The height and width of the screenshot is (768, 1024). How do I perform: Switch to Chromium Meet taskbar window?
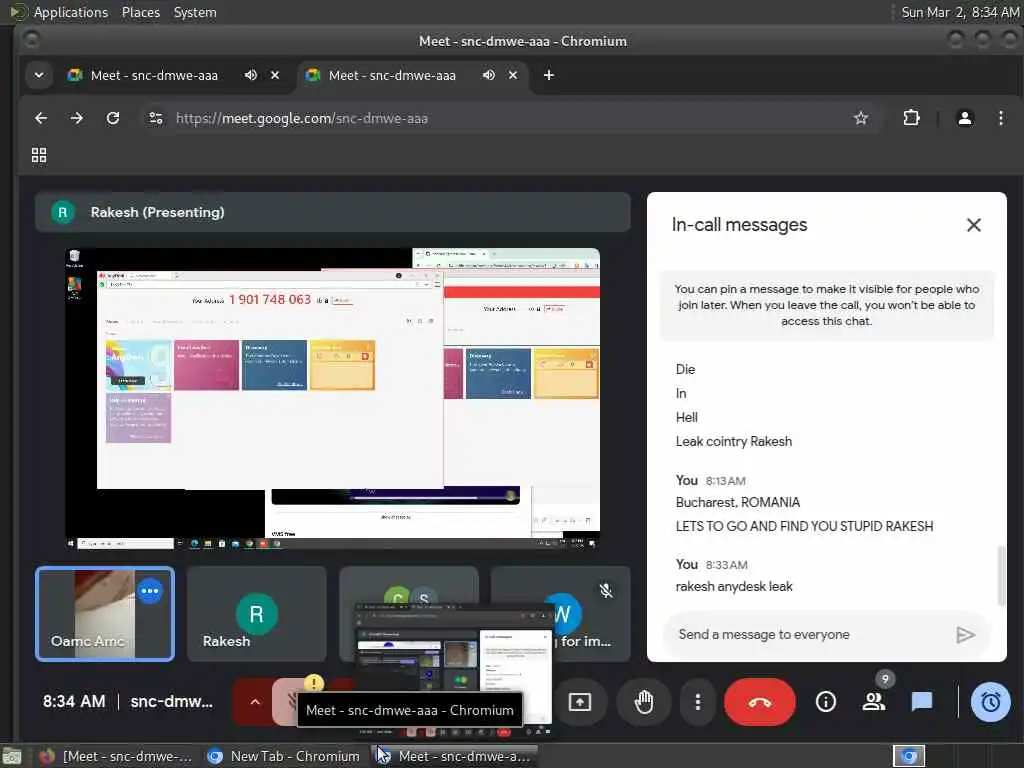pyautogui.click(x=455, y=756)
